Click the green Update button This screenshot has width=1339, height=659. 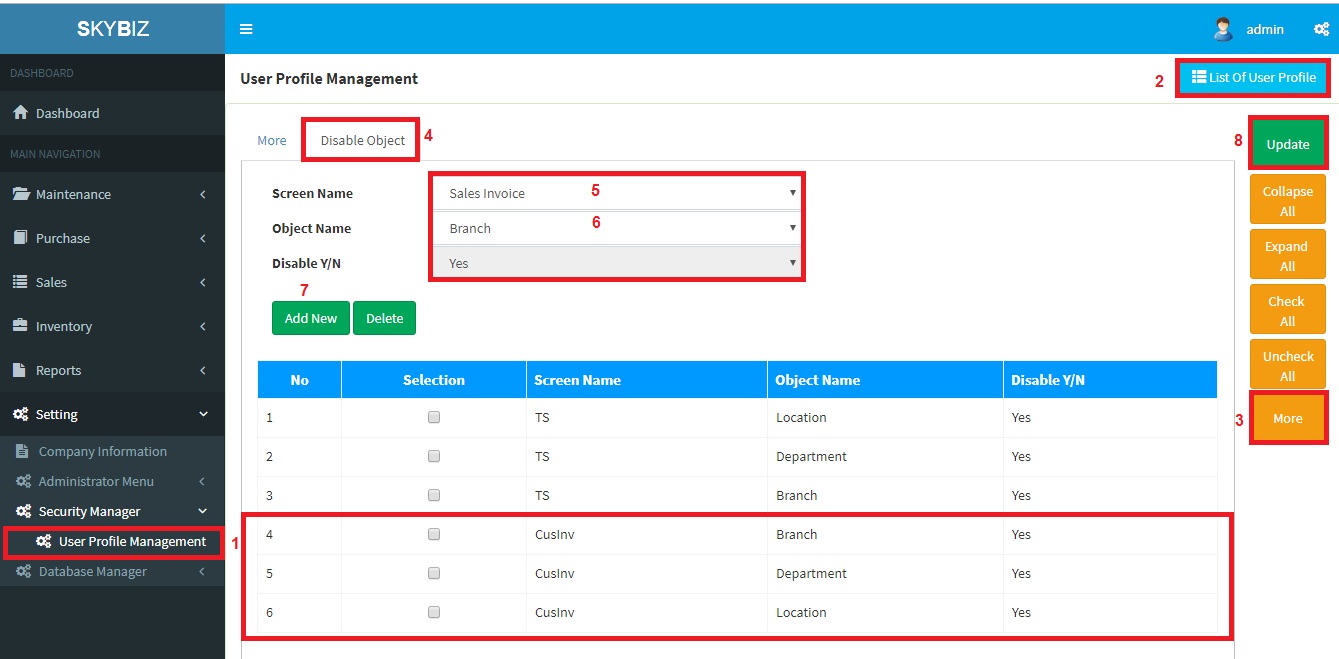pyautogui.click(x=1287, y=144)
